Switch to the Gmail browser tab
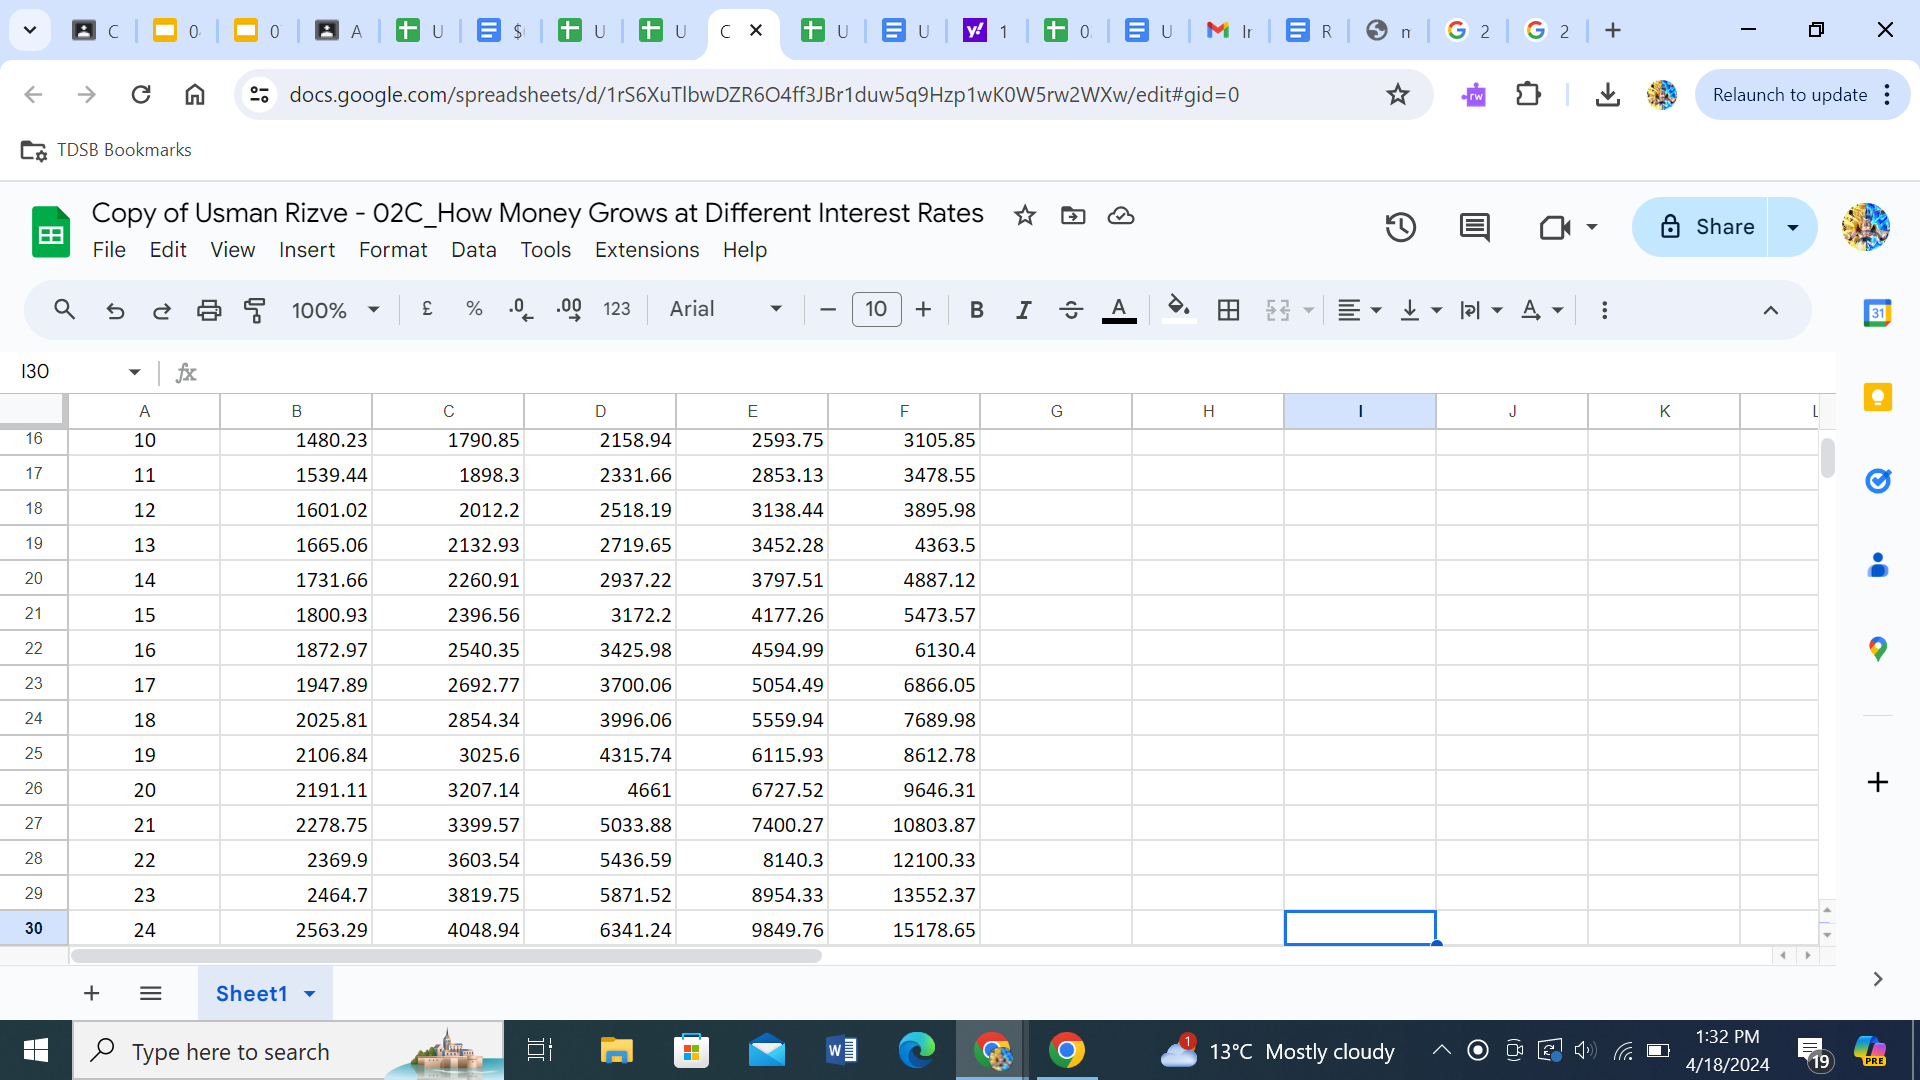Screen dimensions: 1920x1080 point(1228,30)
